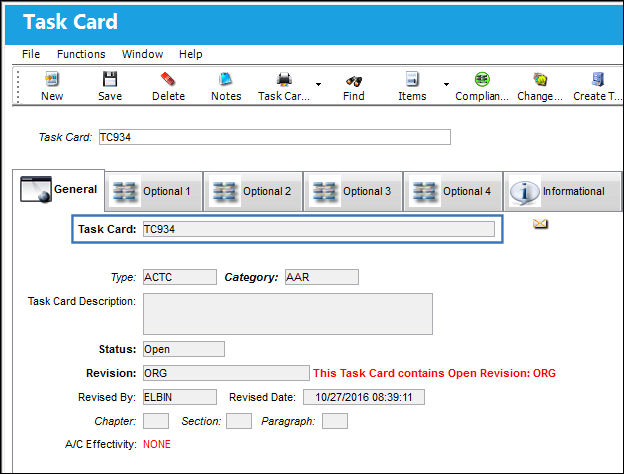Expand the Task Card print dropdown arrow
Screen dimensions: 624x474
tap(318, 84)
